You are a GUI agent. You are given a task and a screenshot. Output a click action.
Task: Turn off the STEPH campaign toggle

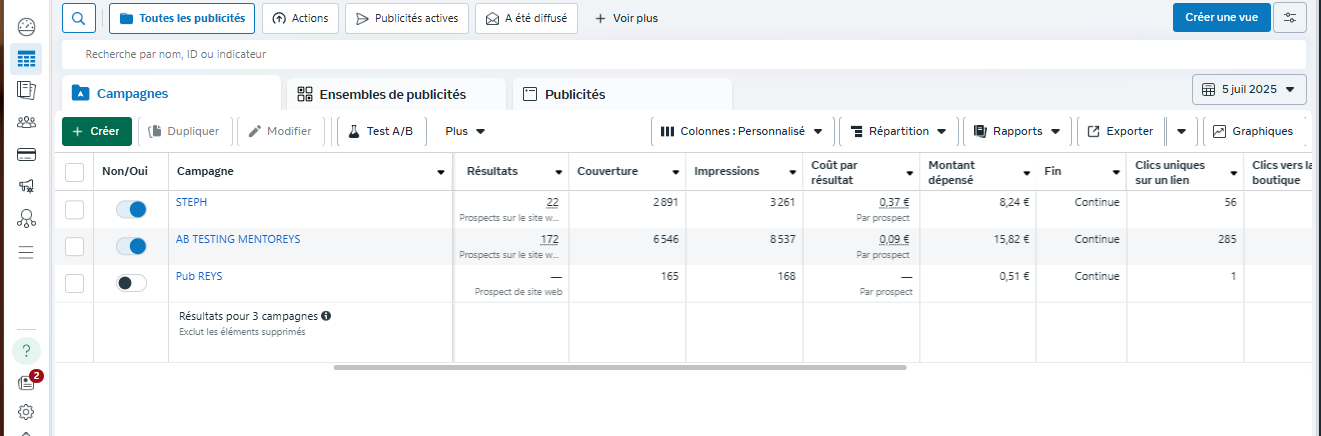click(x=131, y=209)
